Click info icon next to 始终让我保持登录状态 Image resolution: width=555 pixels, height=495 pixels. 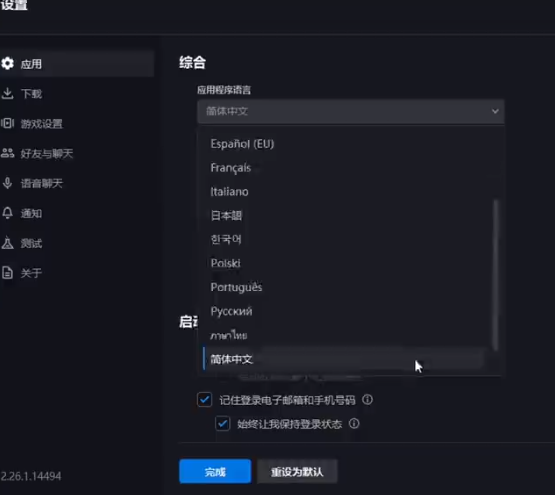(354, 423)
